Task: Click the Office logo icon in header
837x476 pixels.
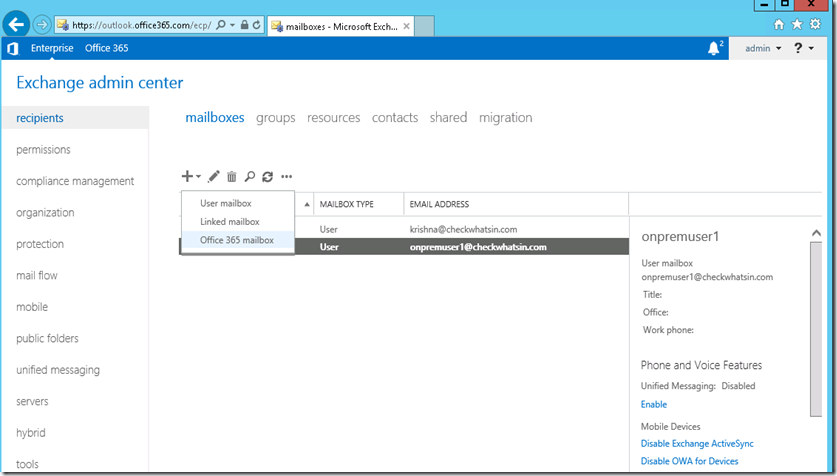Action: click(13, 49)
